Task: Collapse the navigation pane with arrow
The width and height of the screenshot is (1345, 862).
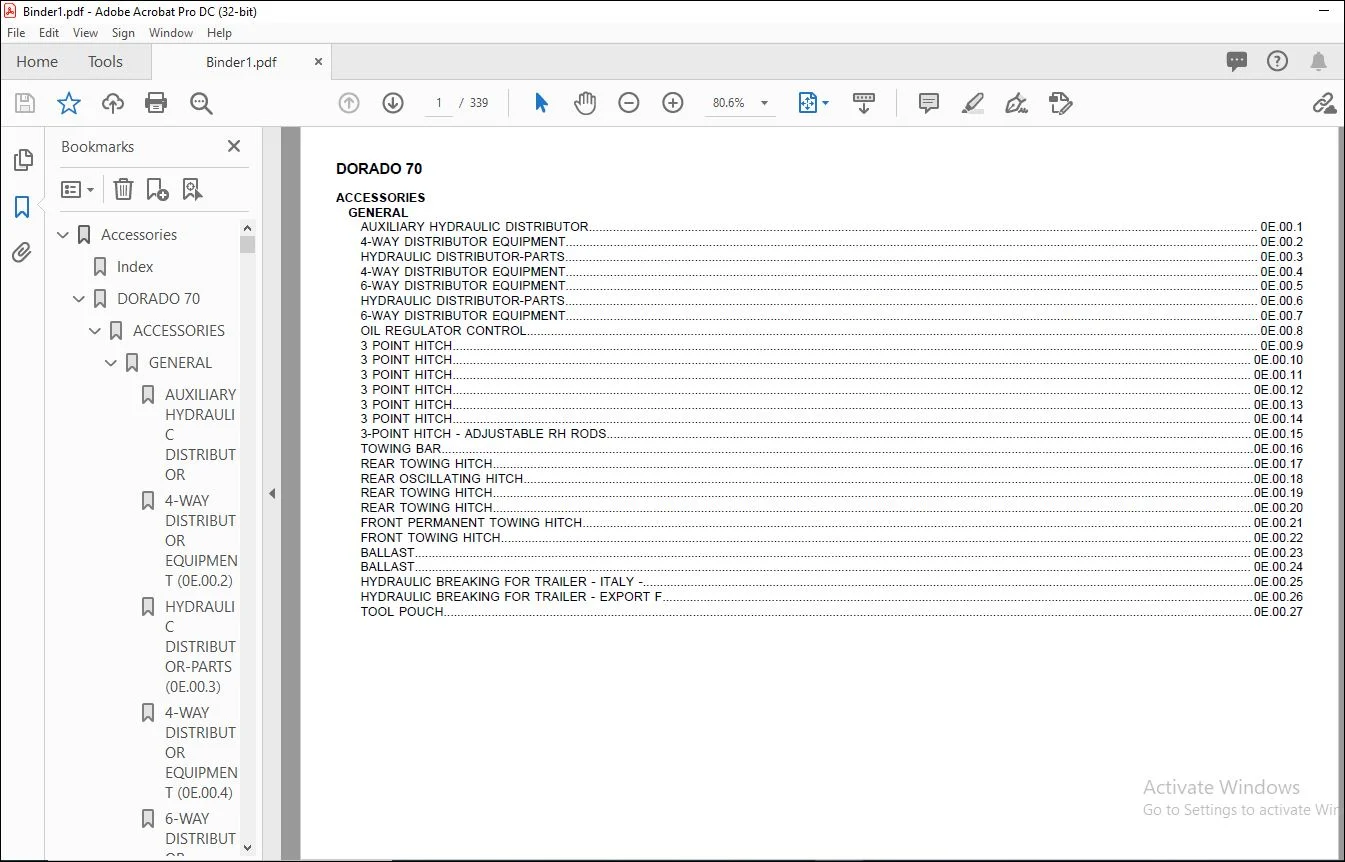Action: click(272, 493)
